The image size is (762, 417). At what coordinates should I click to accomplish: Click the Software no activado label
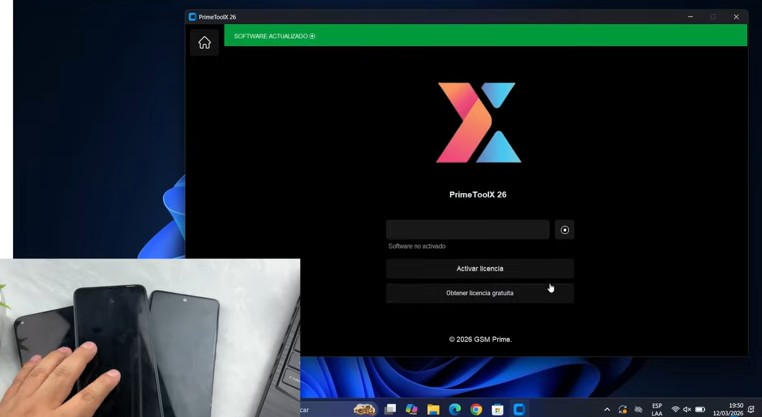pyautogui.click(x=416, y=246)
